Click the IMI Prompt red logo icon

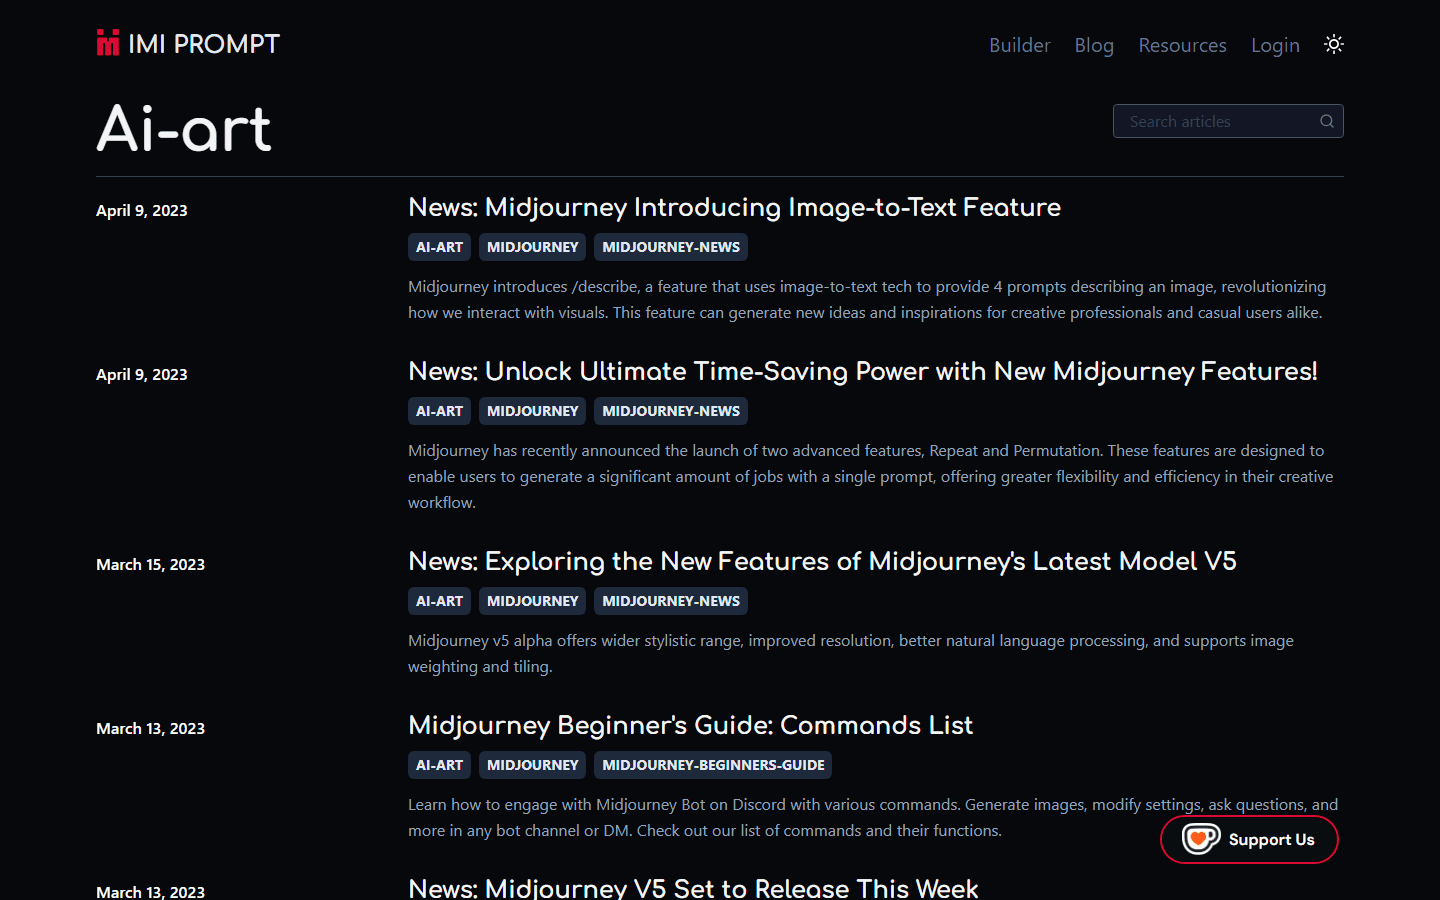(x=108, y=43)
